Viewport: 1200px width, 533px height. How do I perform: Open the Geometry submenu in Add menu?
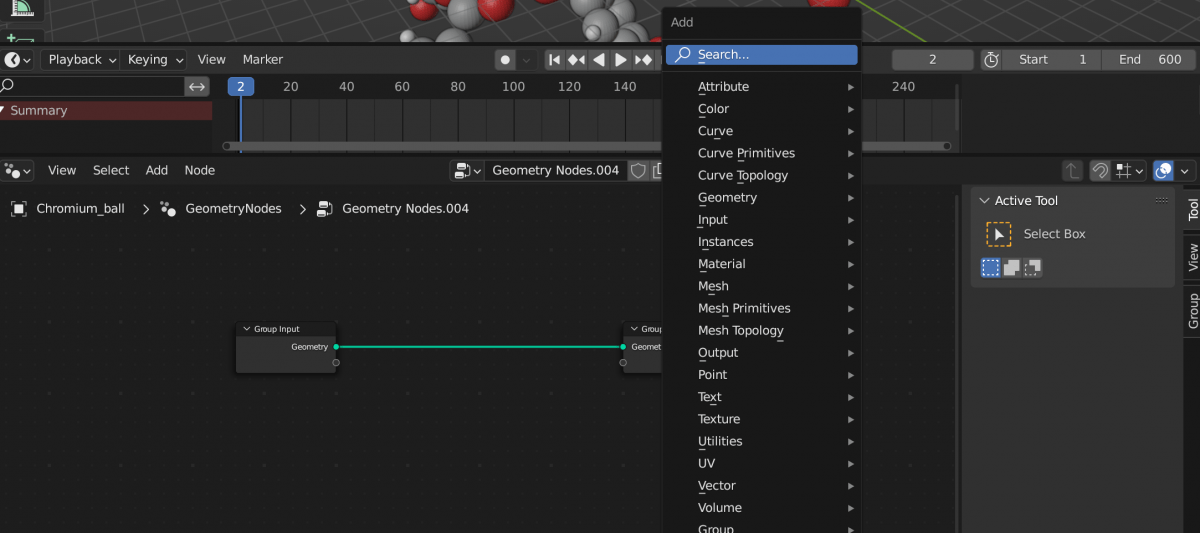(761, 198)
